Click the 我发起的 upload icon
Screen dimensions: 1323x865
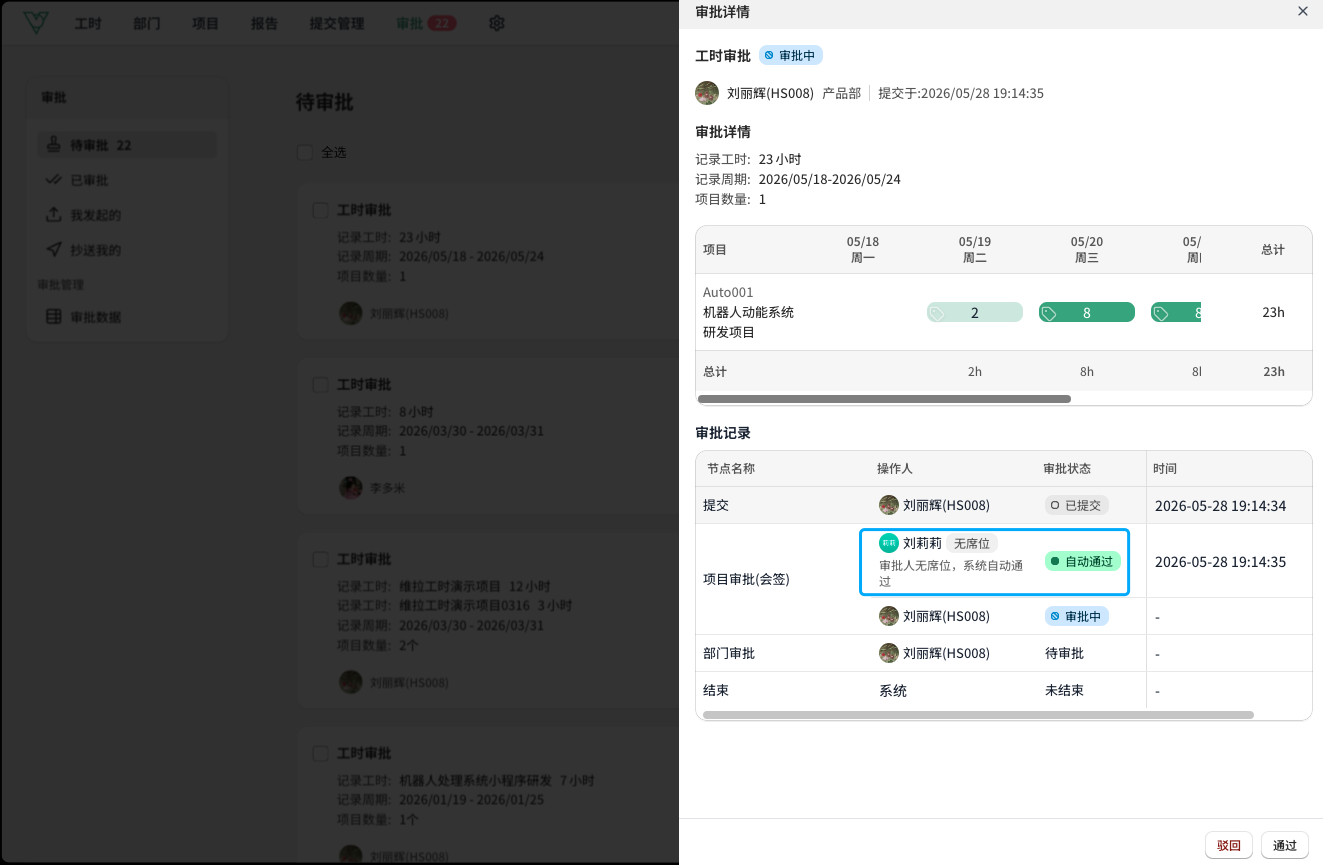coord(54,215)
